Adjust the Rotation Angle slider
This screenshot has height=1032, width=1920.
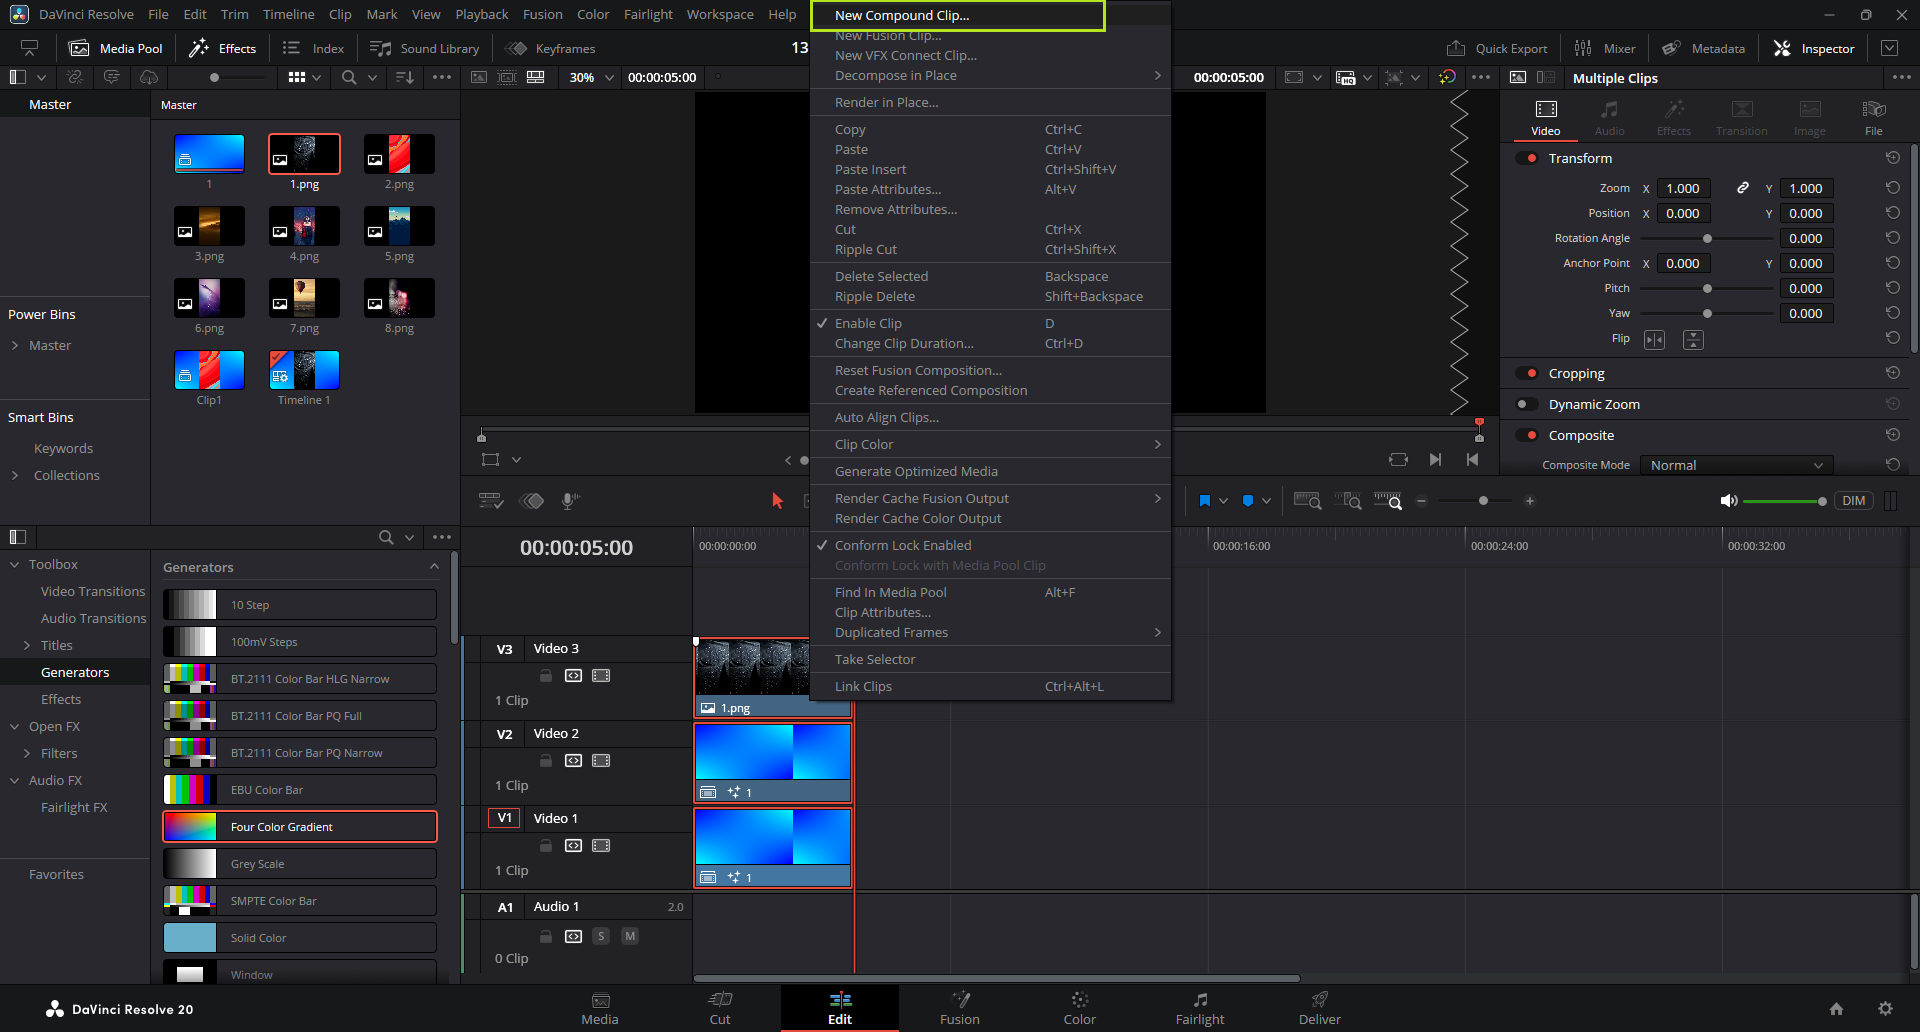[1707, 238]
